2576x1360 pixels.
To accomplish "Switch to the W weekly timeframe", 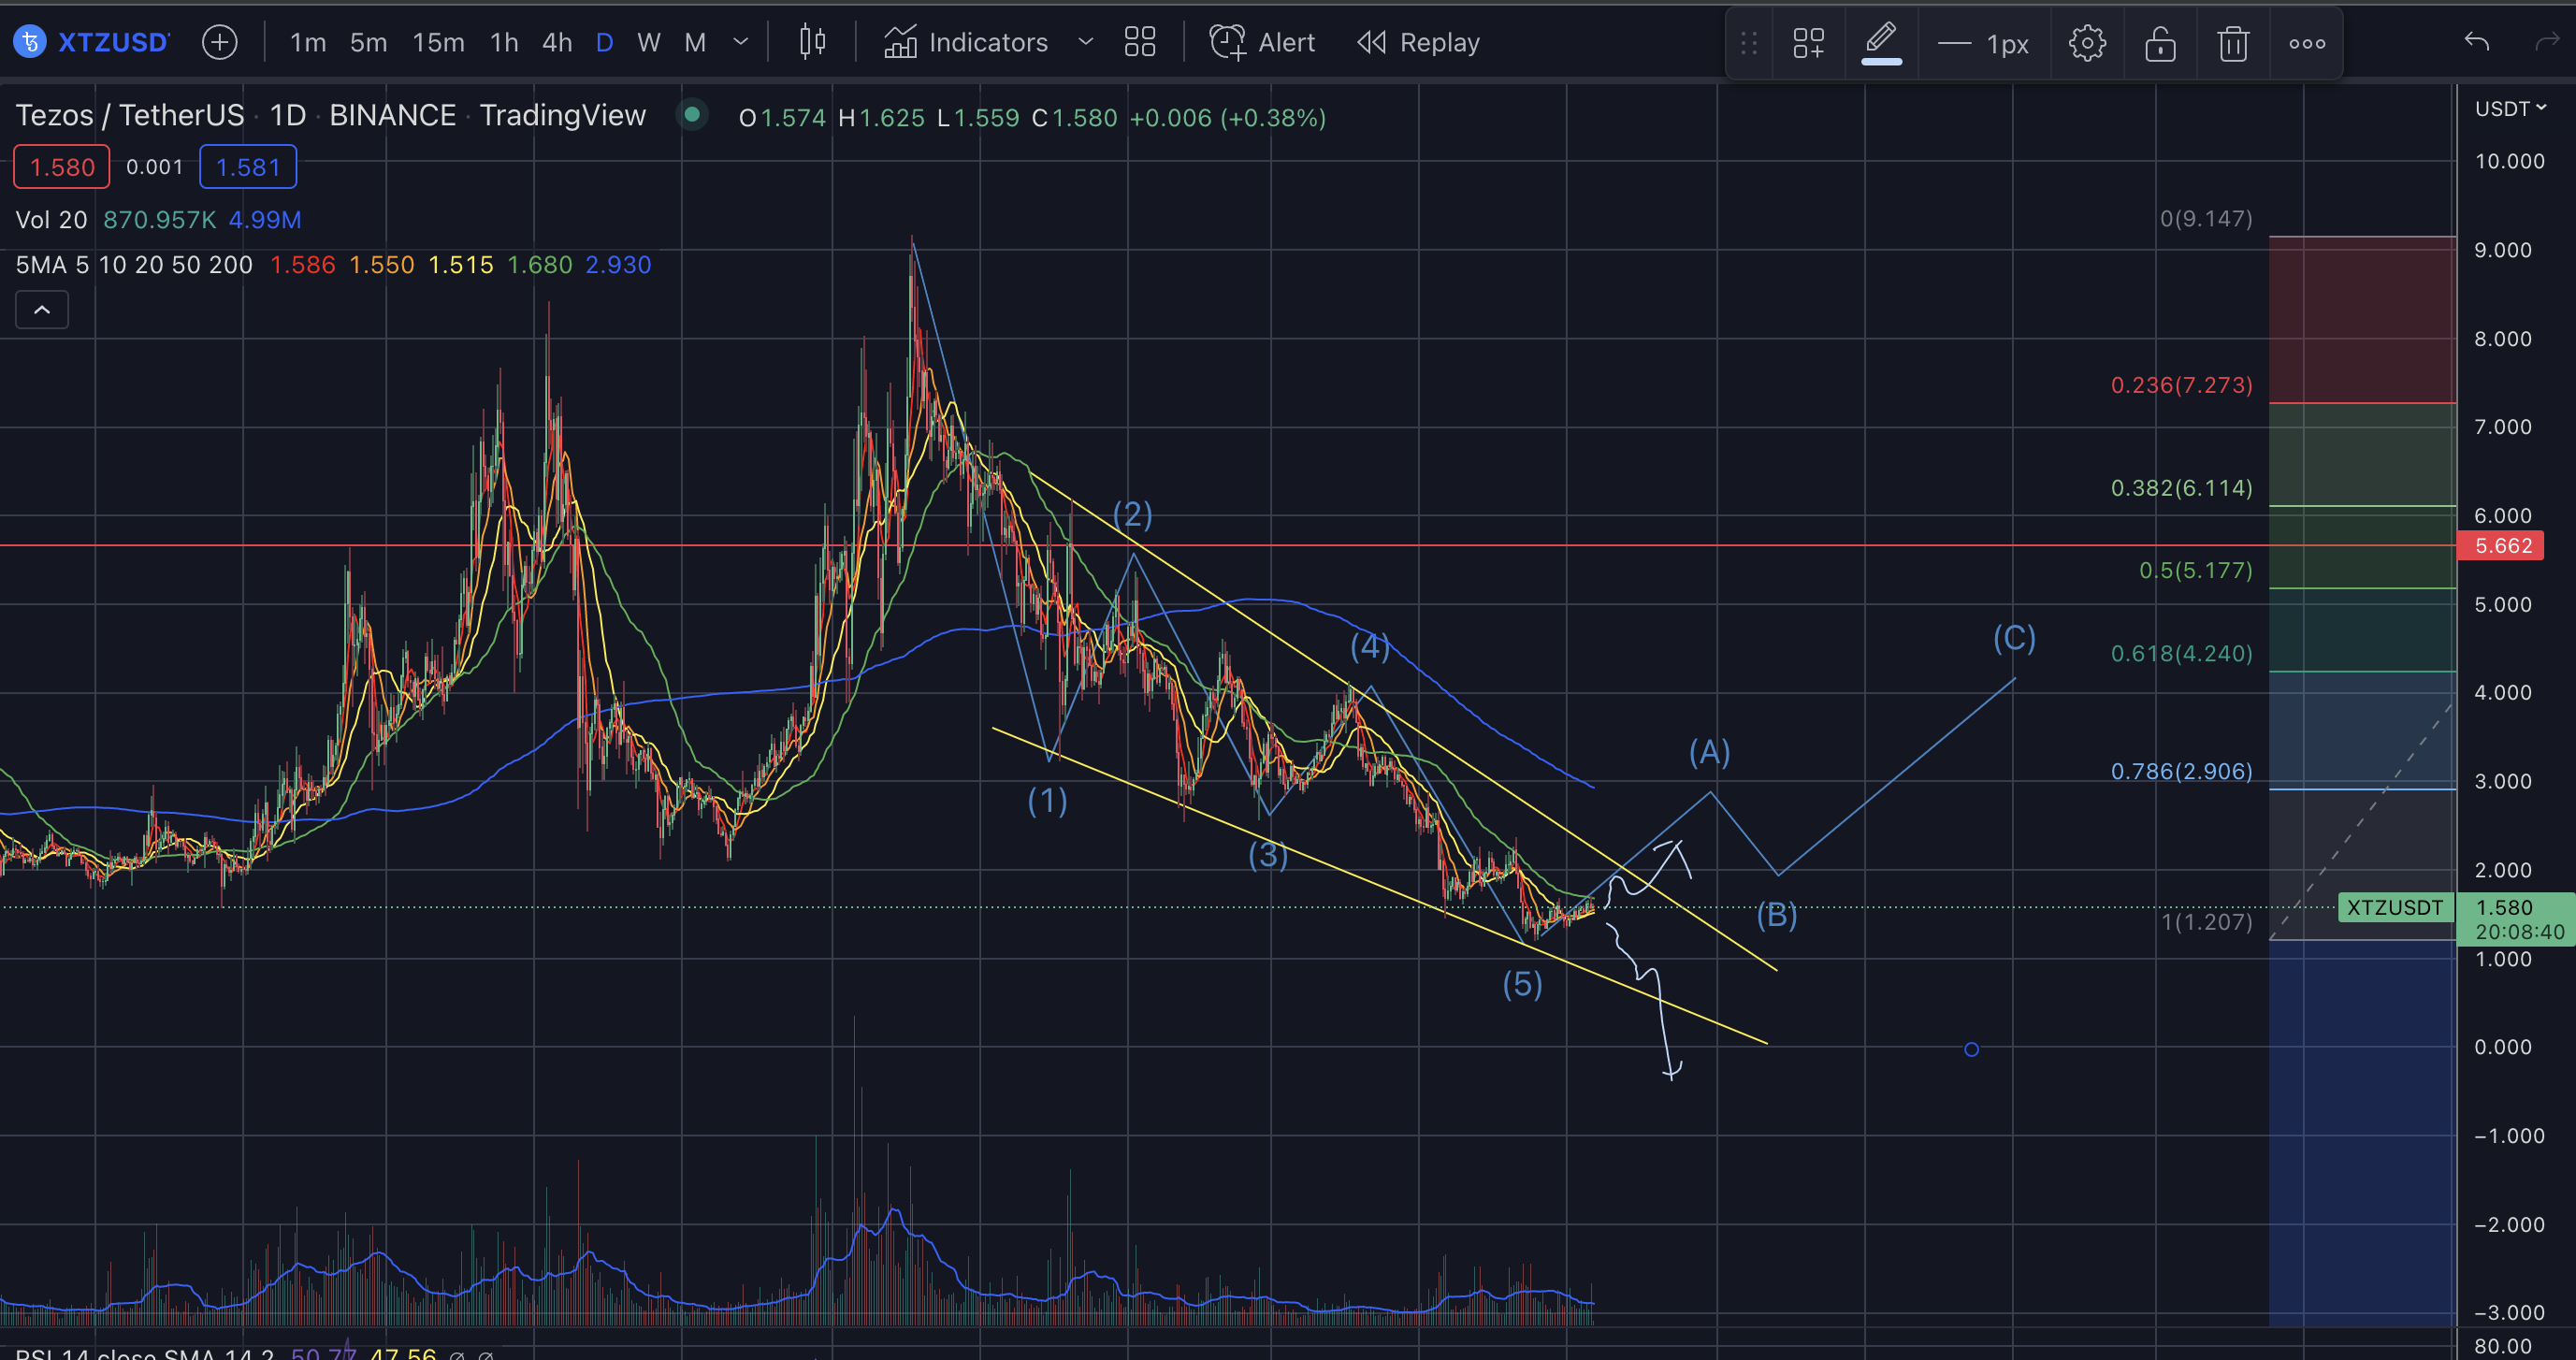I will click(x=648, y=42).
